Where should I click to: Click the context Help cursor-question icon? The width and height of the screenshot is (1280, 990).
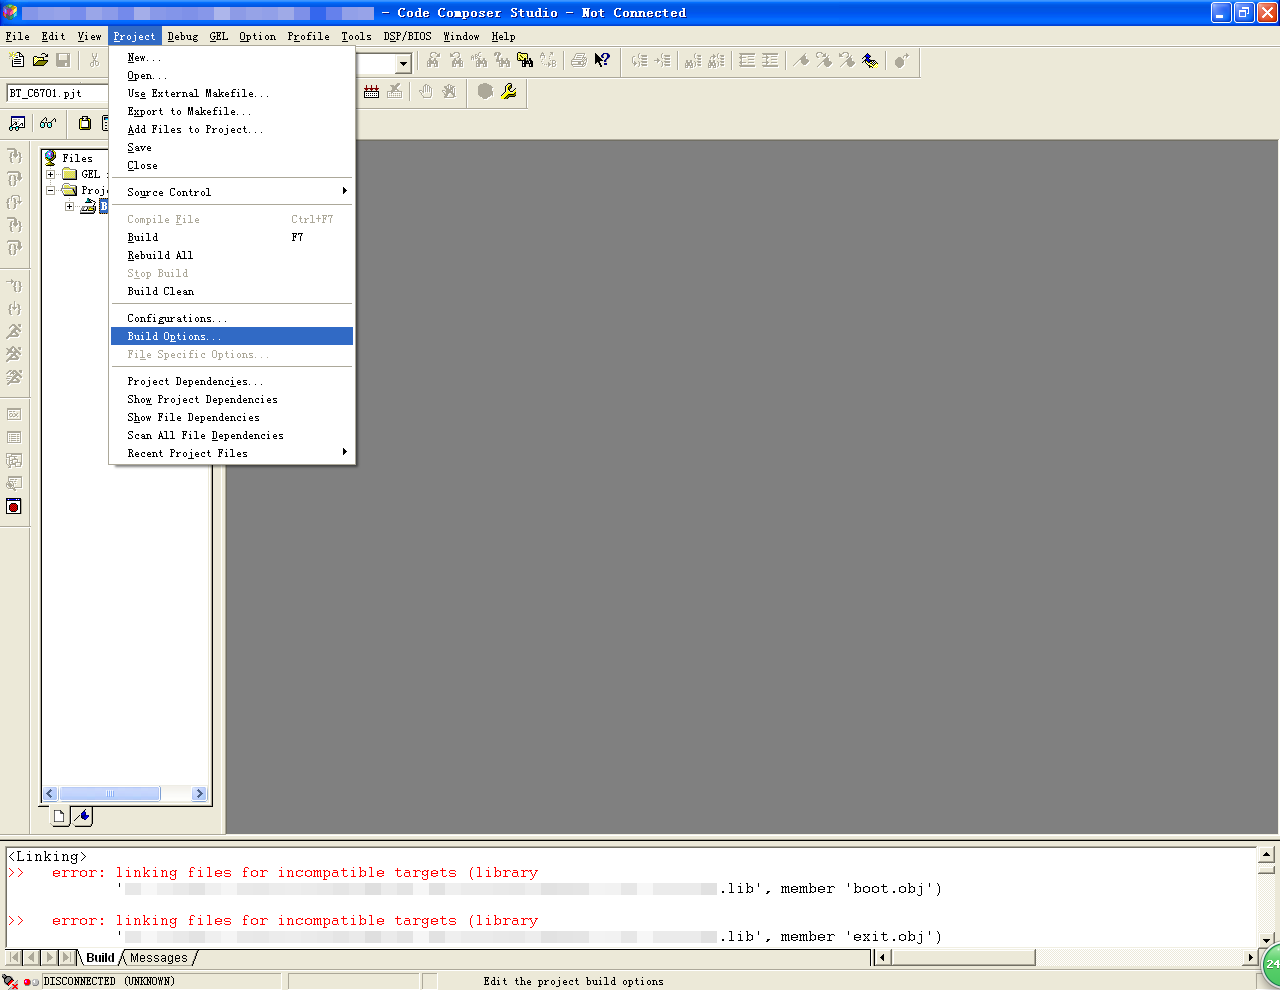602,61
